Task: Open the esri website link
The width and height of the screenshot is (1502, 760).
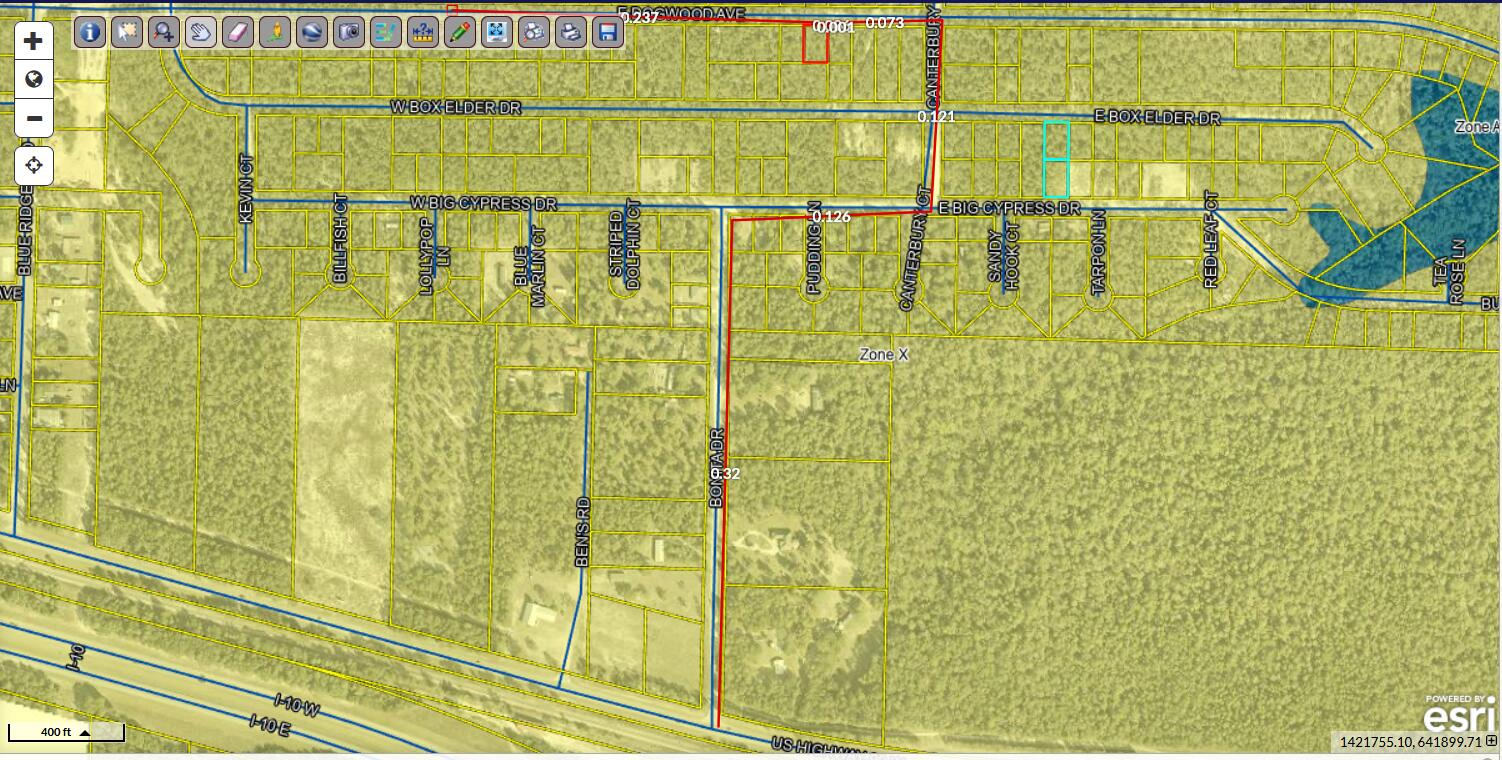Action: click(x=1456, y=716)
